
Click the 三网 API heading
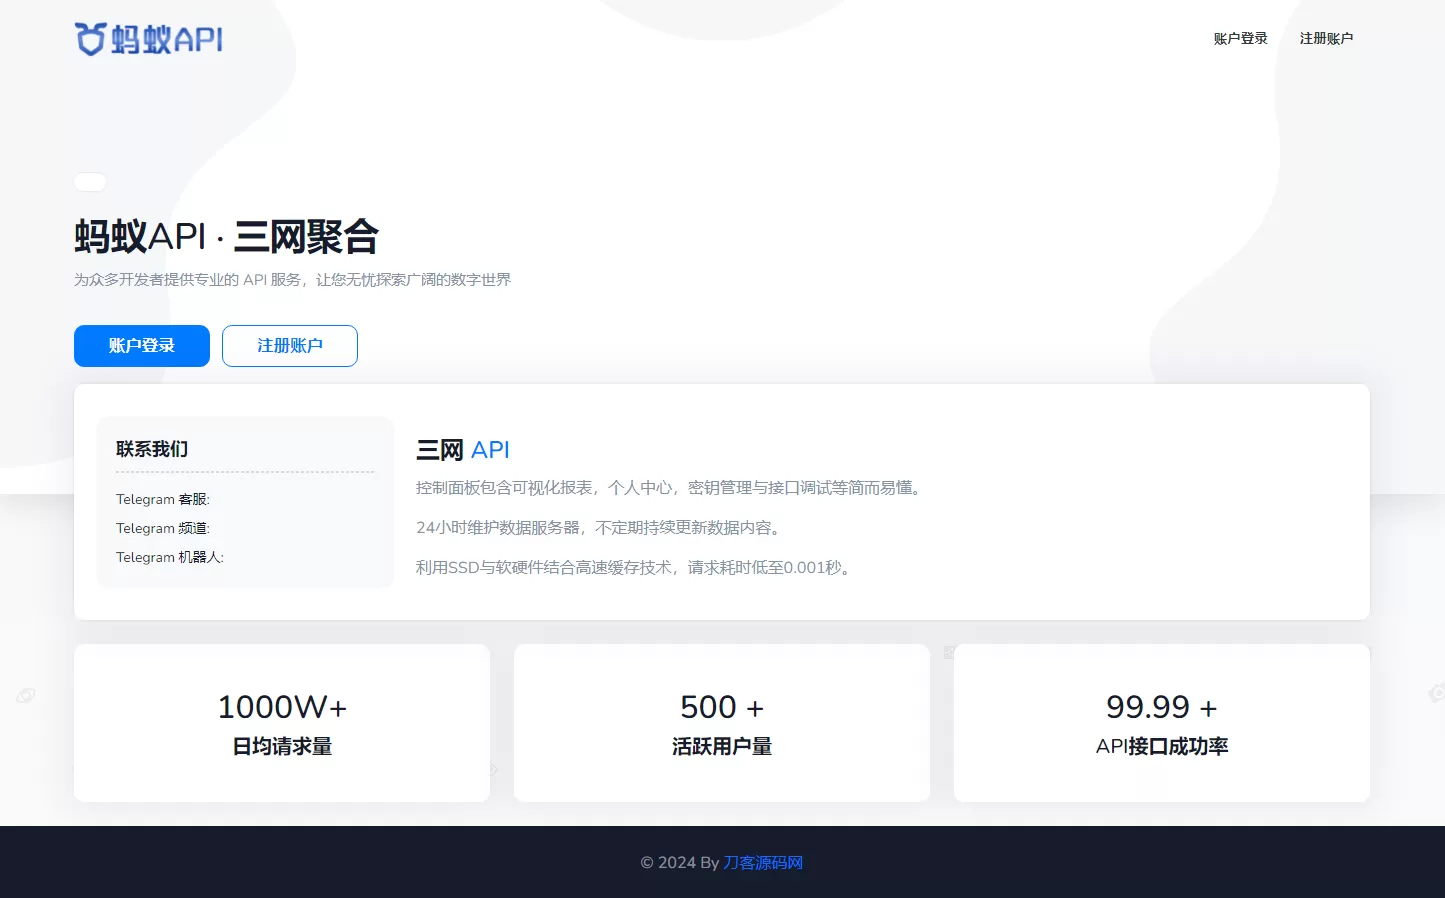[462, 450]
